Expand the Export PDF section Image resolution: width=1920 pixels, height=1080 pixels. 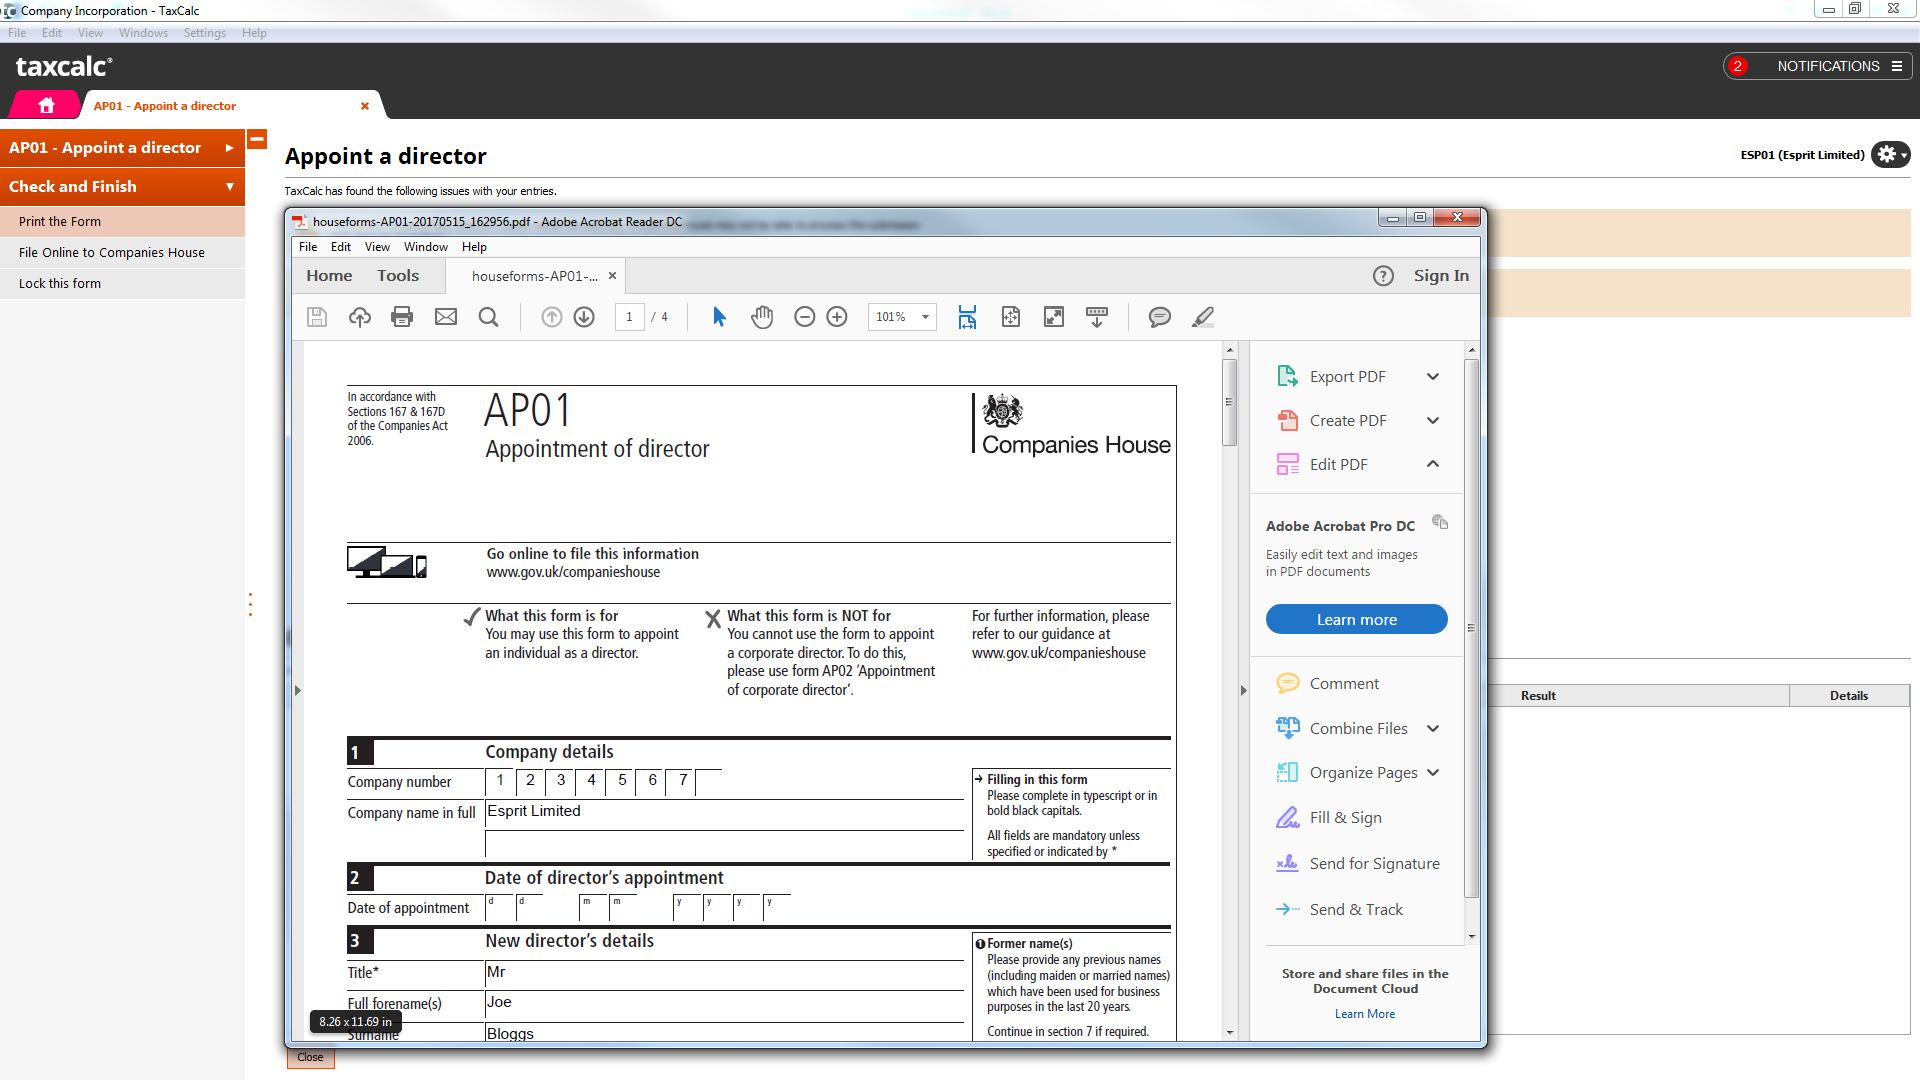(1432, 377)
